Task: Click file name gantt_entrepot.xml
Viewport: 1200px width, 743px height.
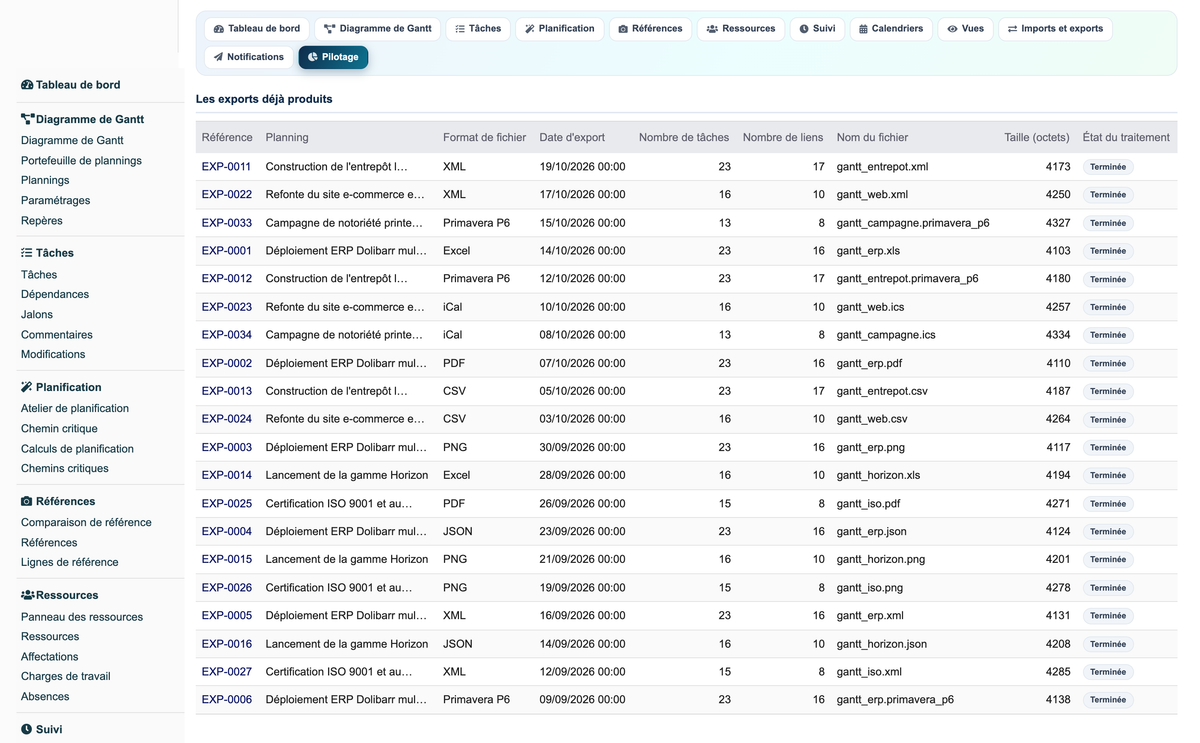Action: 882,167
